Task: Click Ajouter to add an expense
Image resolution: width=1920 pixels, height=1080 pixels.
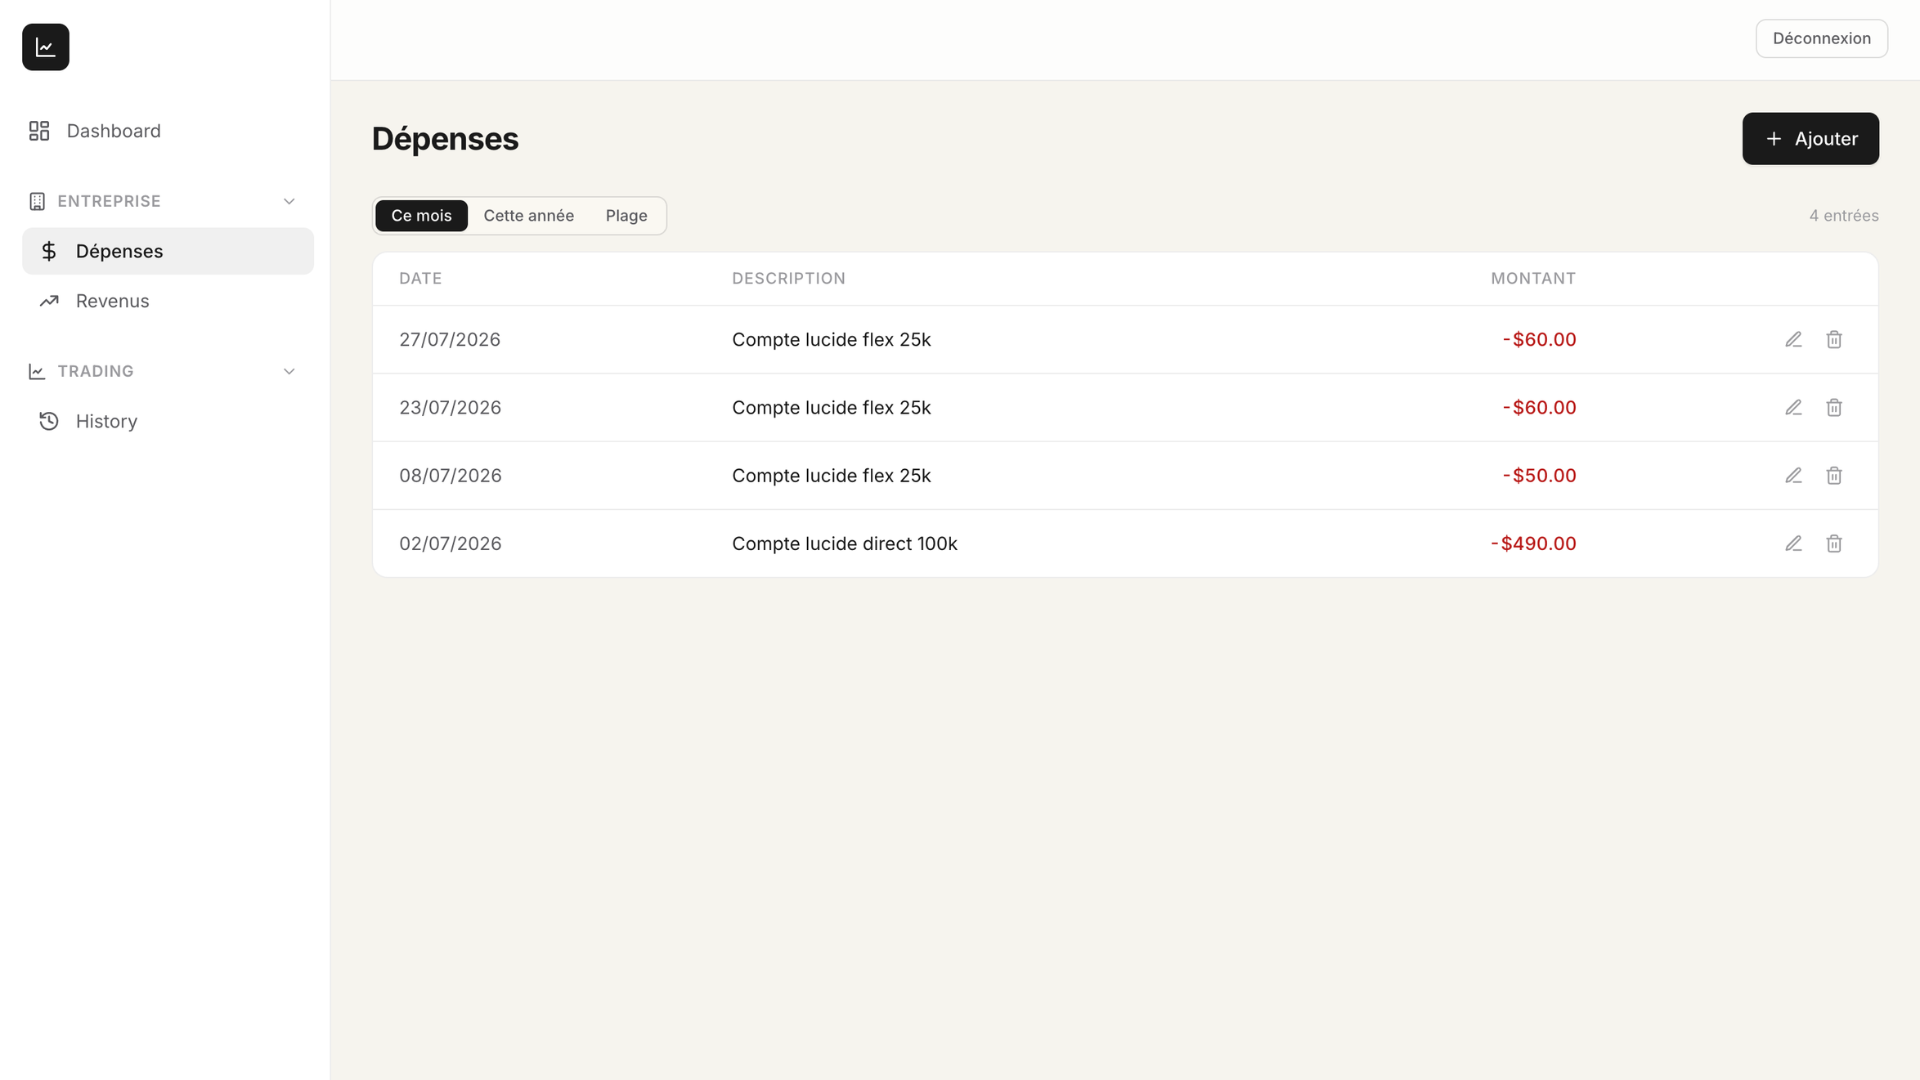Action: click(1810, 139)
